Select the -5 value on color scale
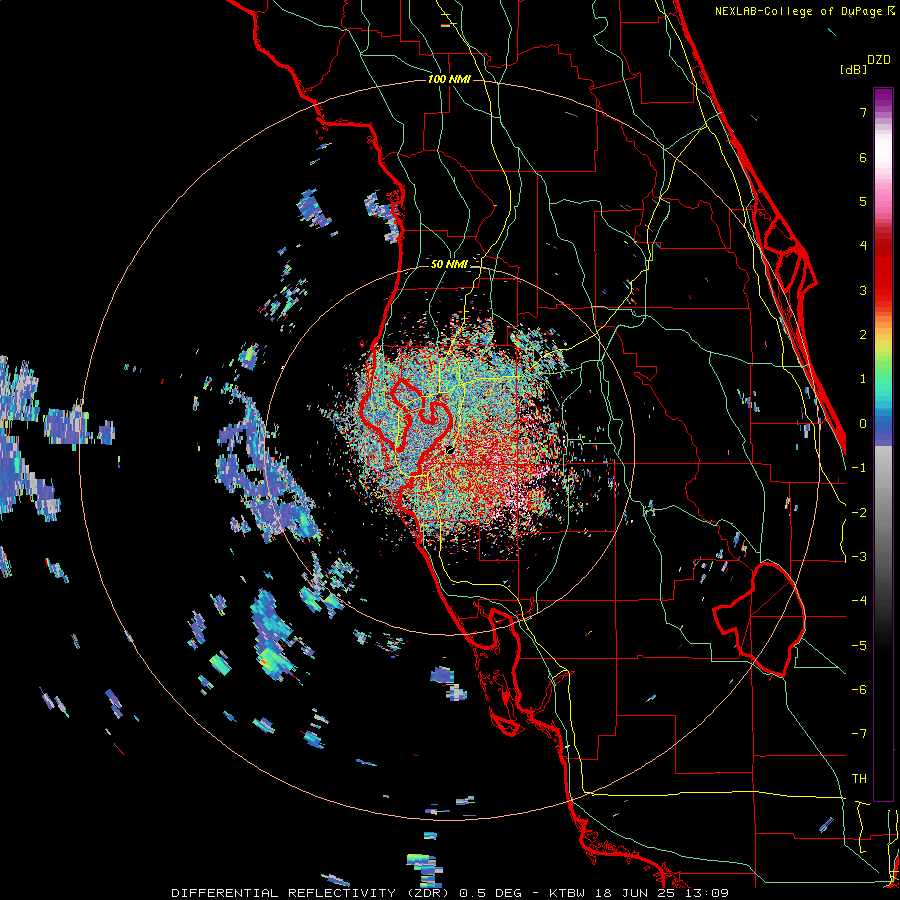The image size is (900, 900). [x=859, y=646]
